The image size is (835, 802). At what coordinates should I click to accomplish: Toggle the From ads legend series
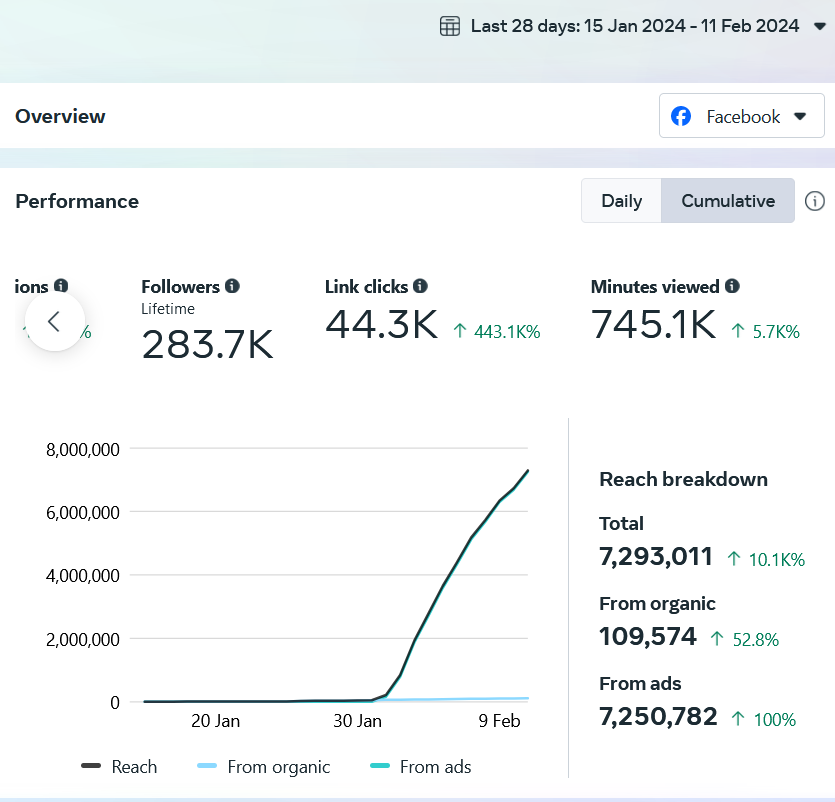[x=421, y=767]
